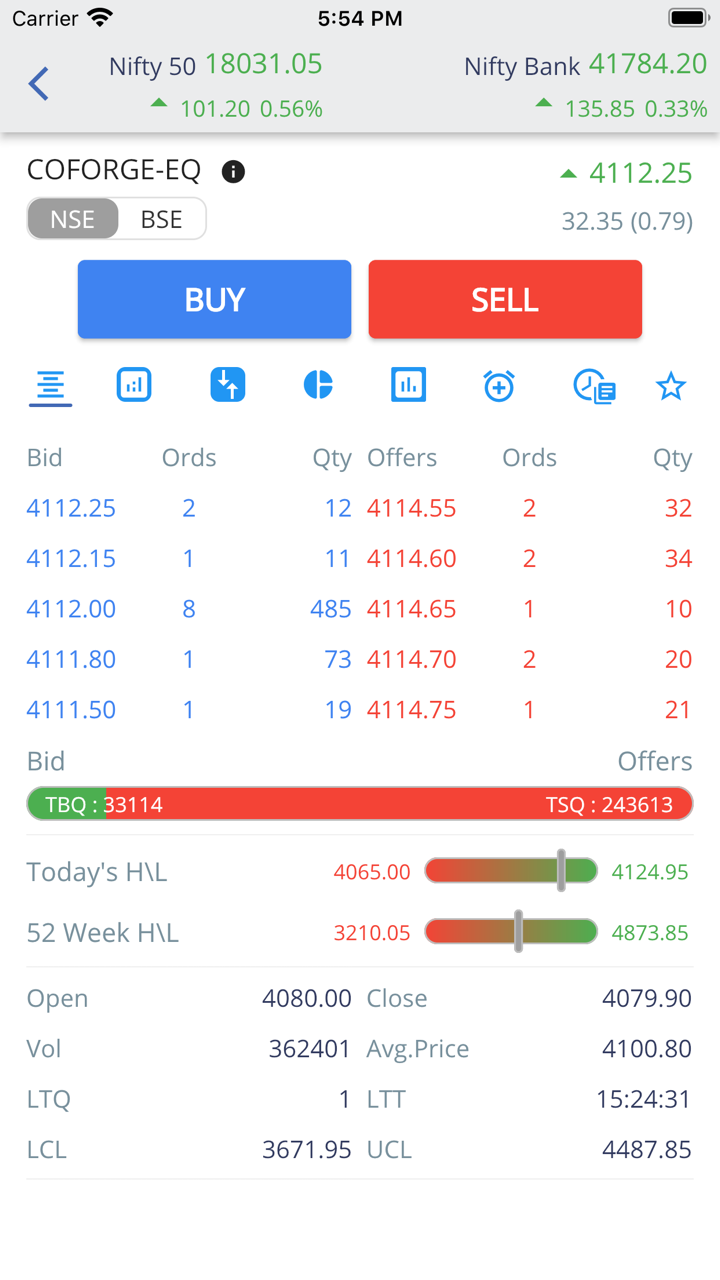Select the market depth tab icon
The width and height of the screenshot is (720, 1280).
(x=50, y=386)
